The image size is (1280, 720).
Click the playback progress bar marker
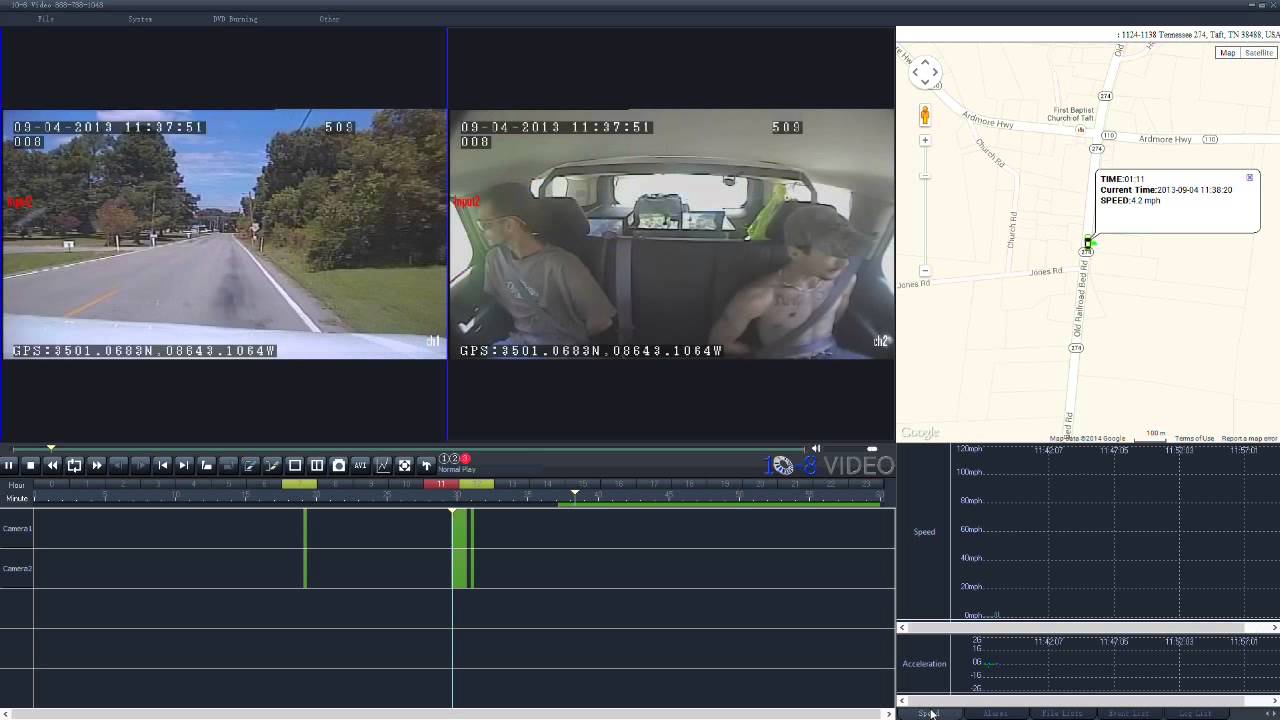click(51, 448)
